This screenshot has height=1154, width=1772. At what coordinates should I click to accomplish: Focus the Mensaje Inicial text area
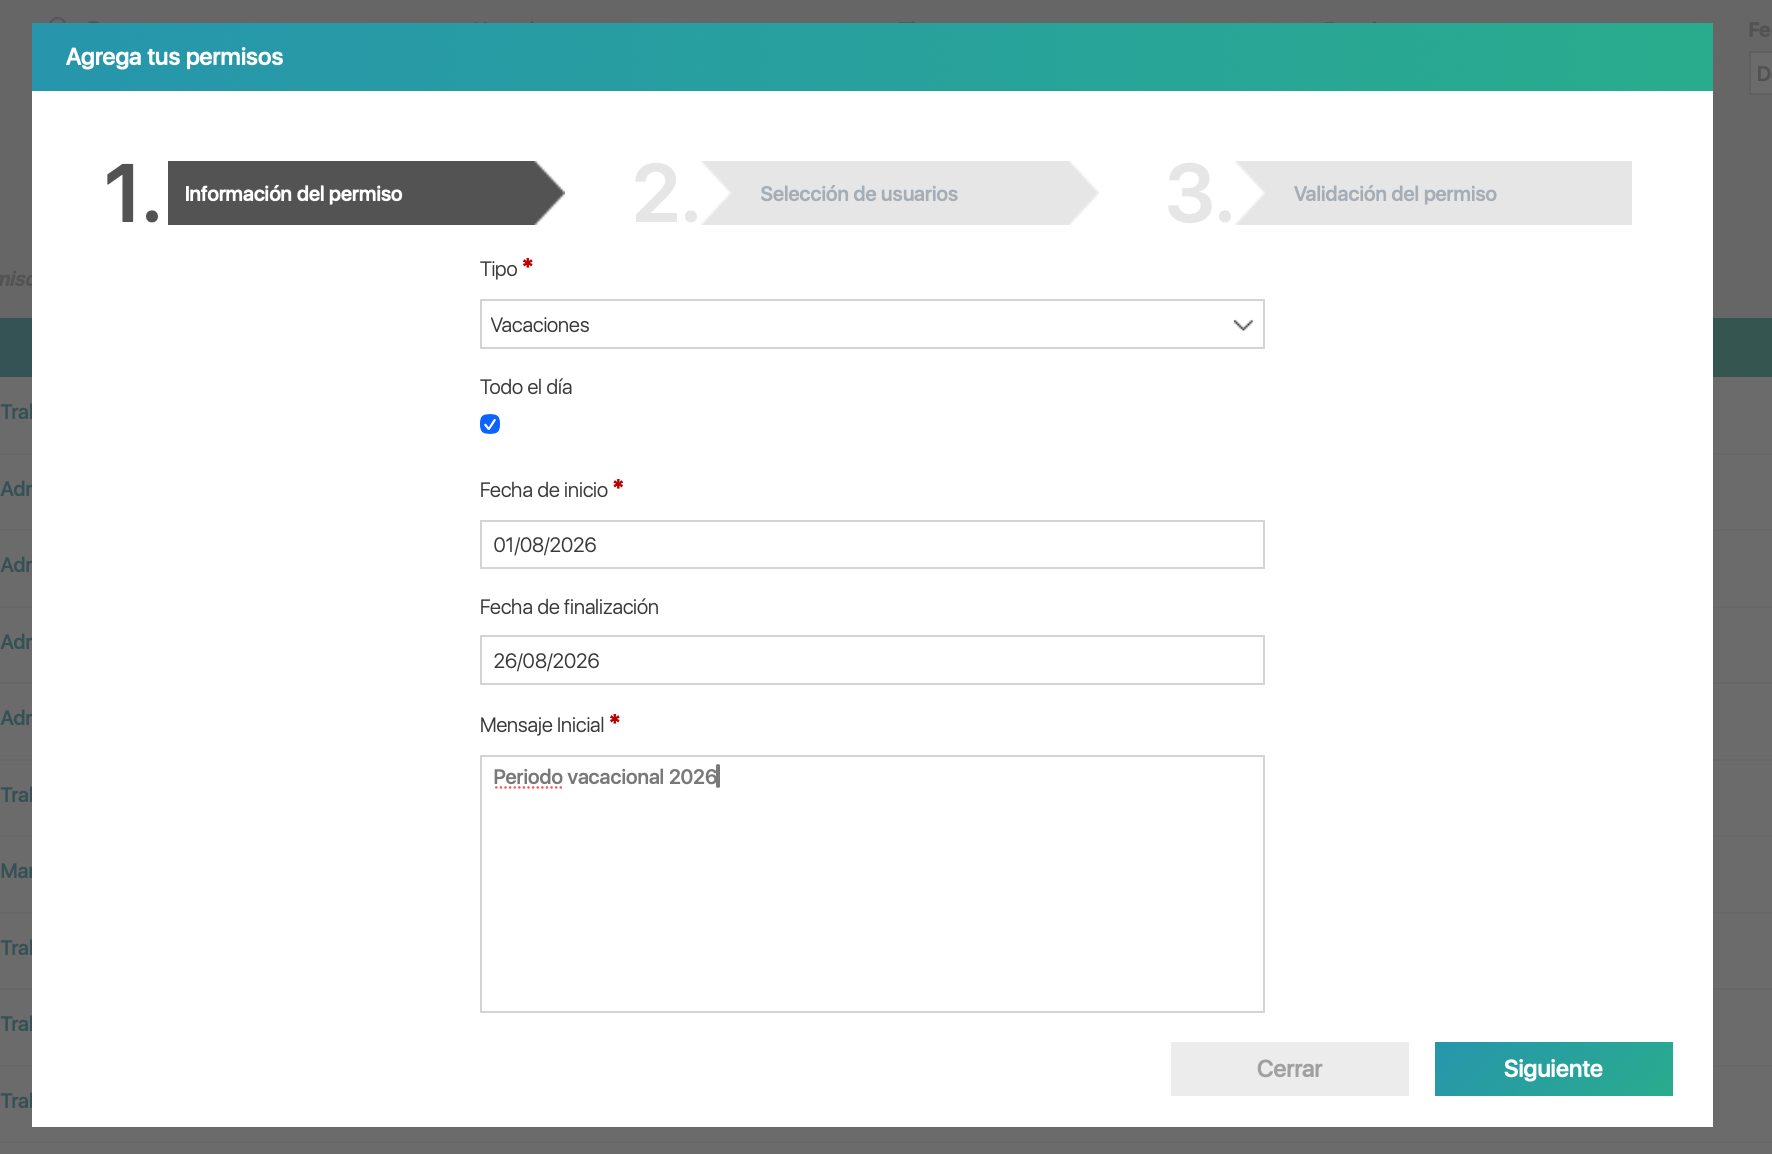pyautogui.click(x=872, y=884)
